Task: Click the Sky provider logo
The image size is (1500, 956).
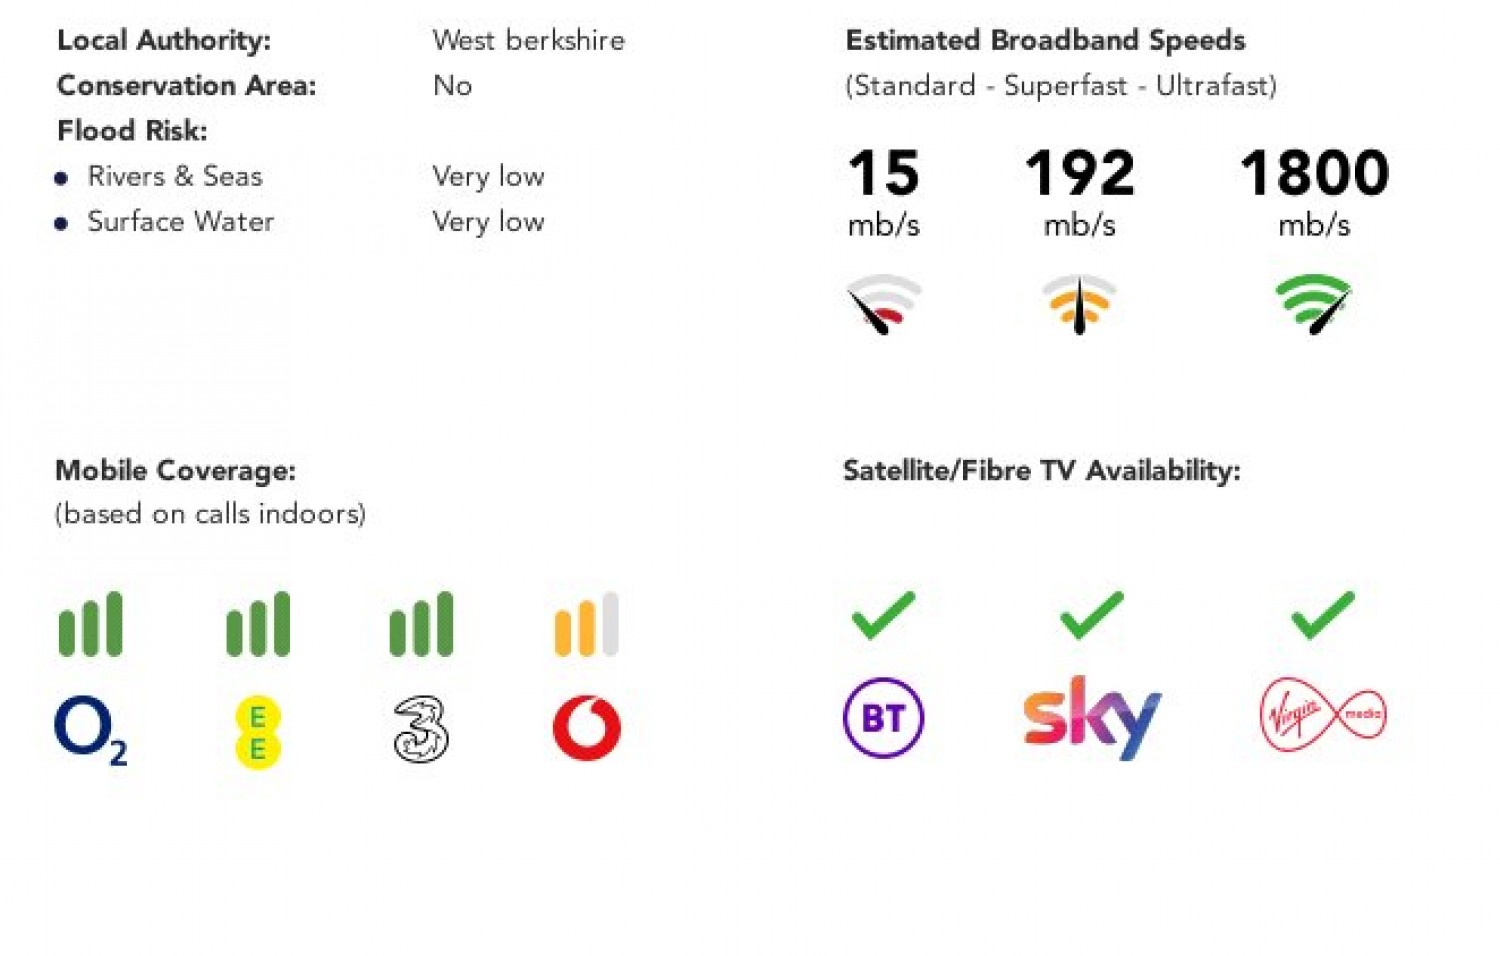Action: tap(1091, 717)
